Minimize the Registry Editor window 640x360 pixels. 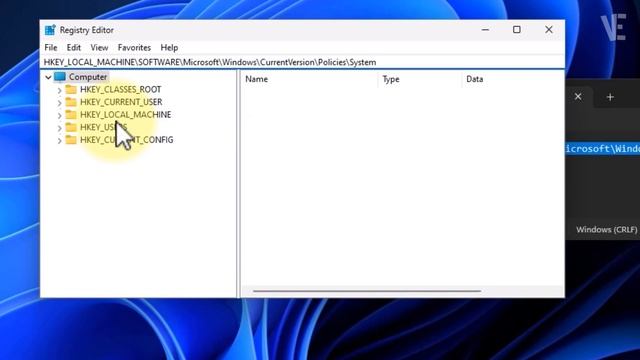coord(485,30)
